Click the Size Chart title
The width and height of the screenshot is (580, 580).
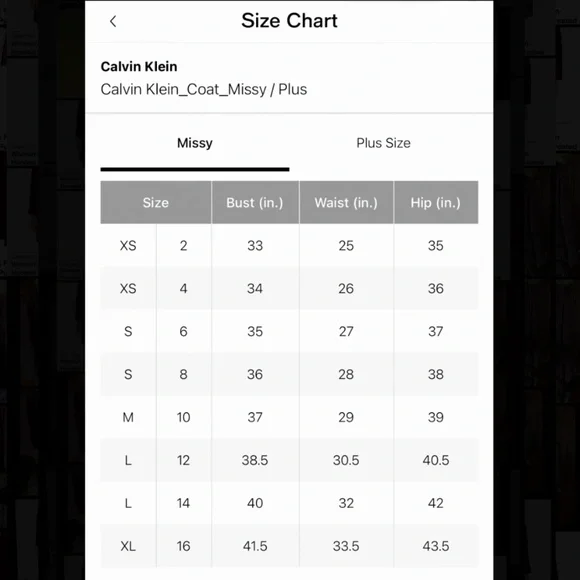tap(289, 21)
